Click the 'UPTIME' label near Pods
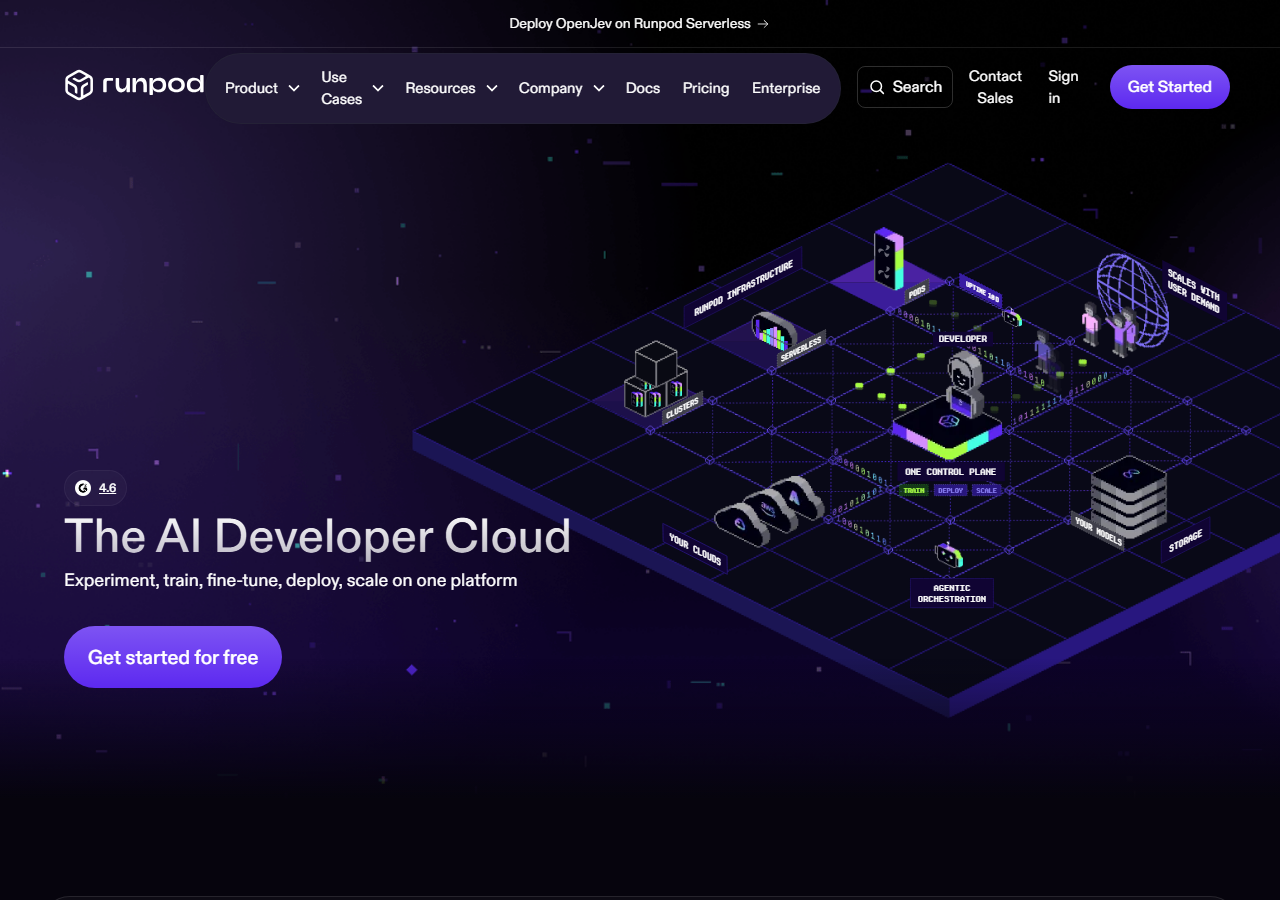 (981, 291)
